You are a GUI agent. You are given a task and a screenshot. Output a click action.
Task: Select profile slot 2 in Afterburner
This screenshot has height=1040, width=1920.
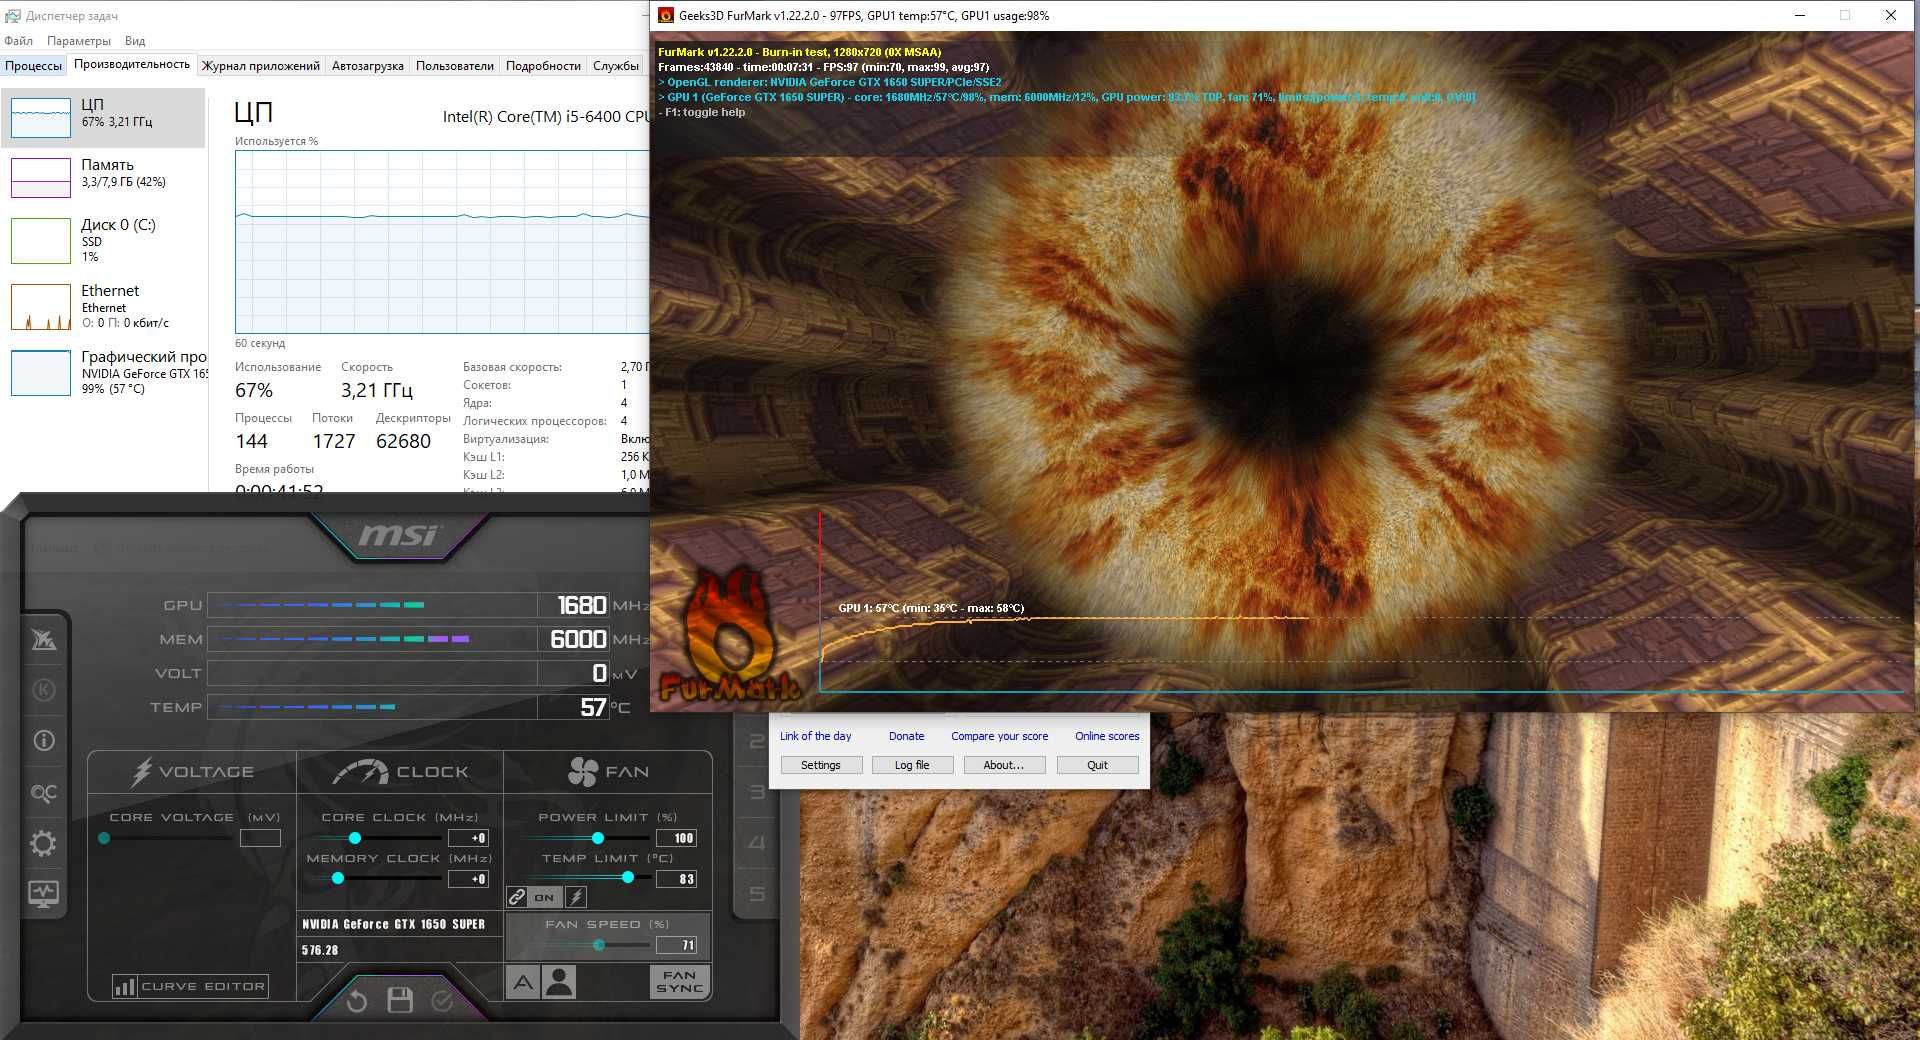pyautogui.click(x=757, y=741)
